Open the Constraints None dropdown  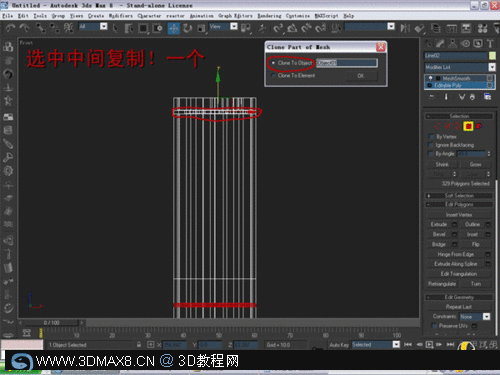click(487, 316)
